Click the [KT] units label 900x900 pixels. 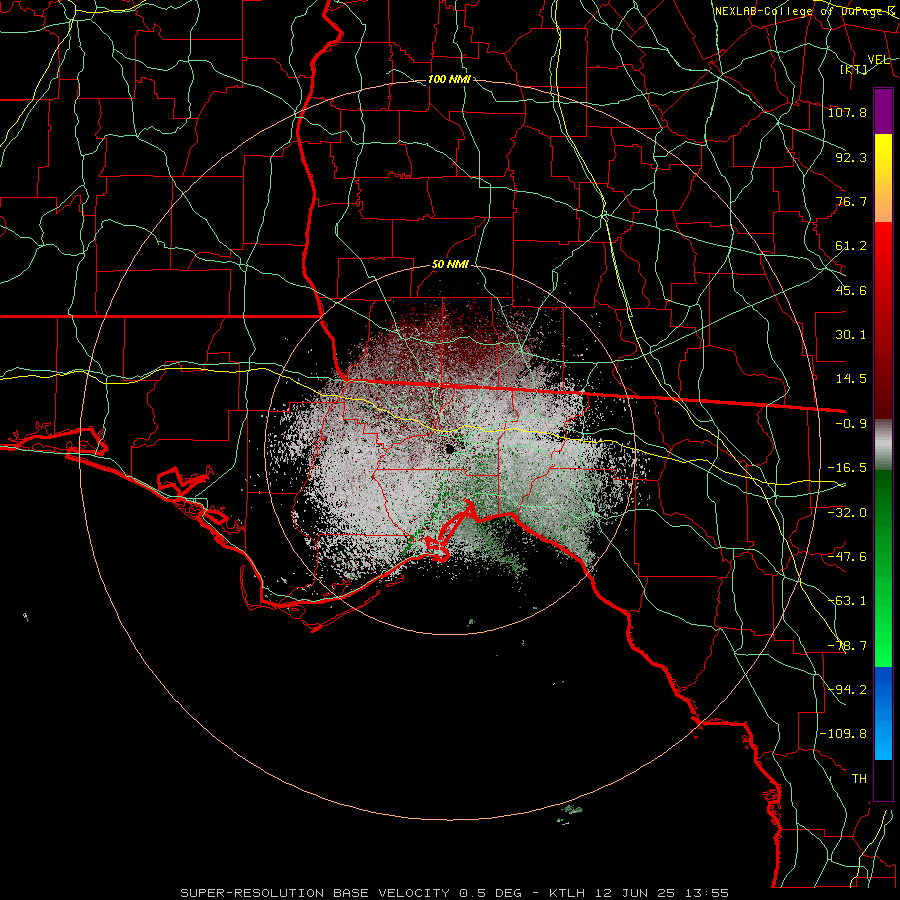tap(853, 69)
